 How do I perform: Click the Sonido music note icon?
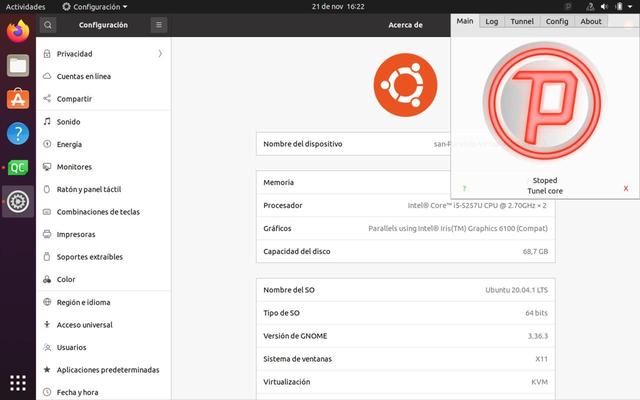click(47, 121)
